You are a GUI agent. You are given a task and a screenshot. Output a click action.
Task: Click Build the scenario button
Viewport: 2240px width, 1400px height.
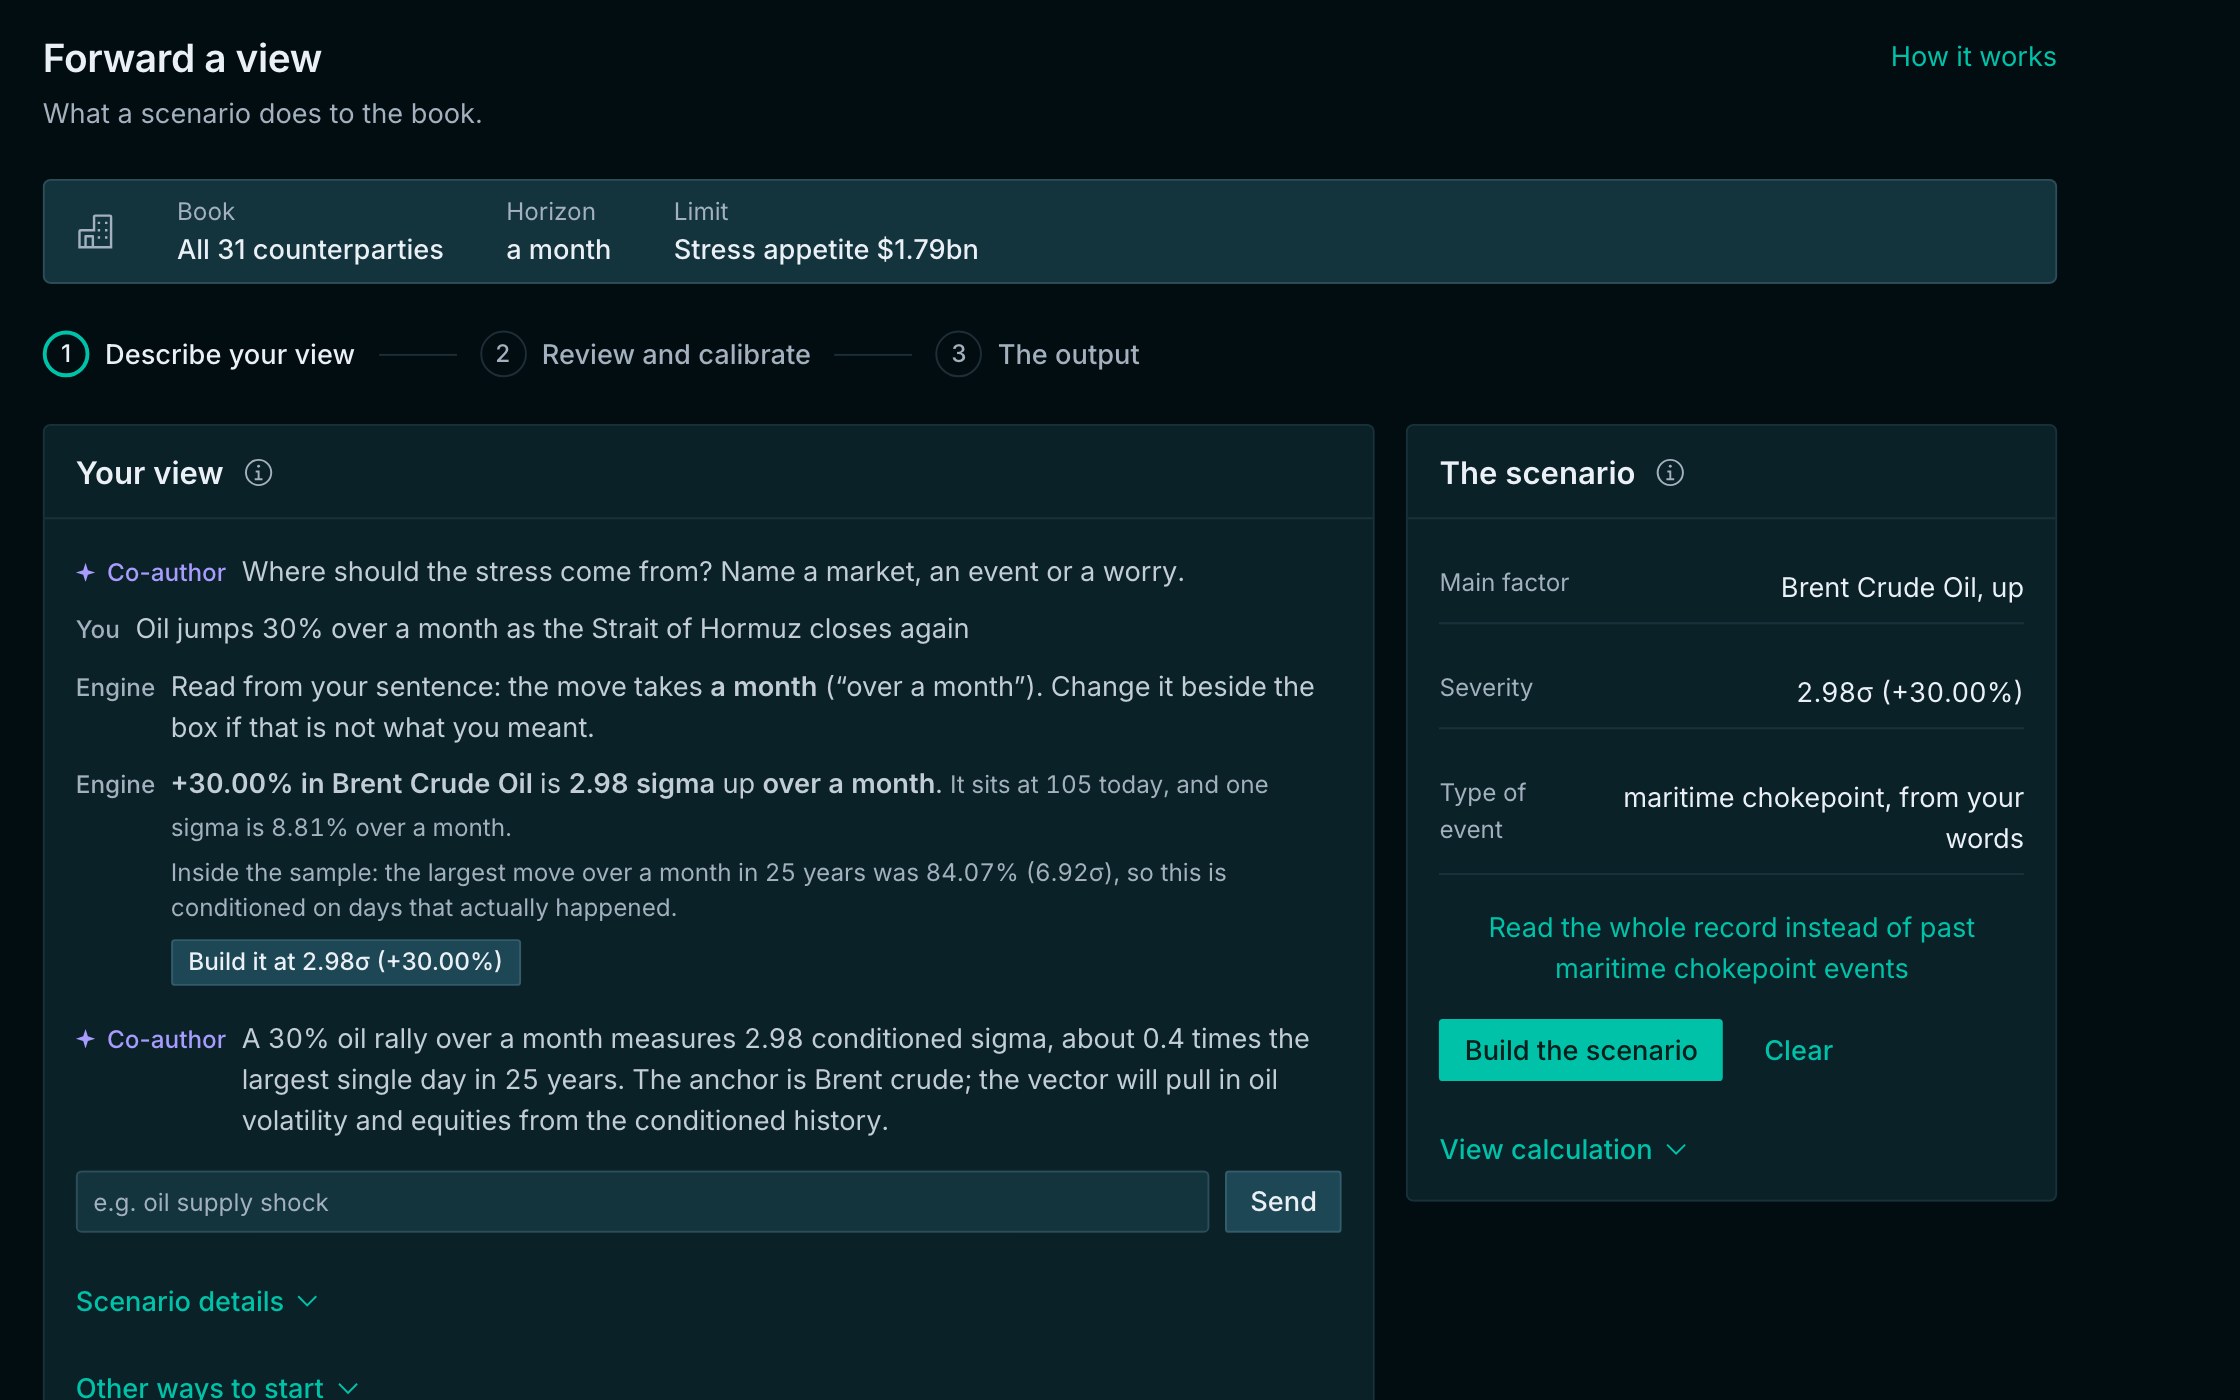1580,1050
